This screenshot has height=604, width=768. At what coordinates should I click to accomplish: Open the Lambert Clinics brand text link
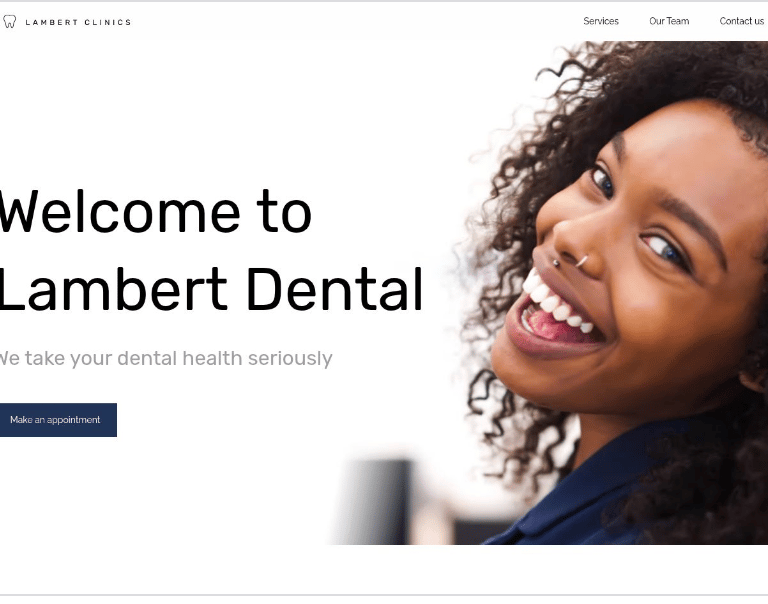tap(78, 22)
